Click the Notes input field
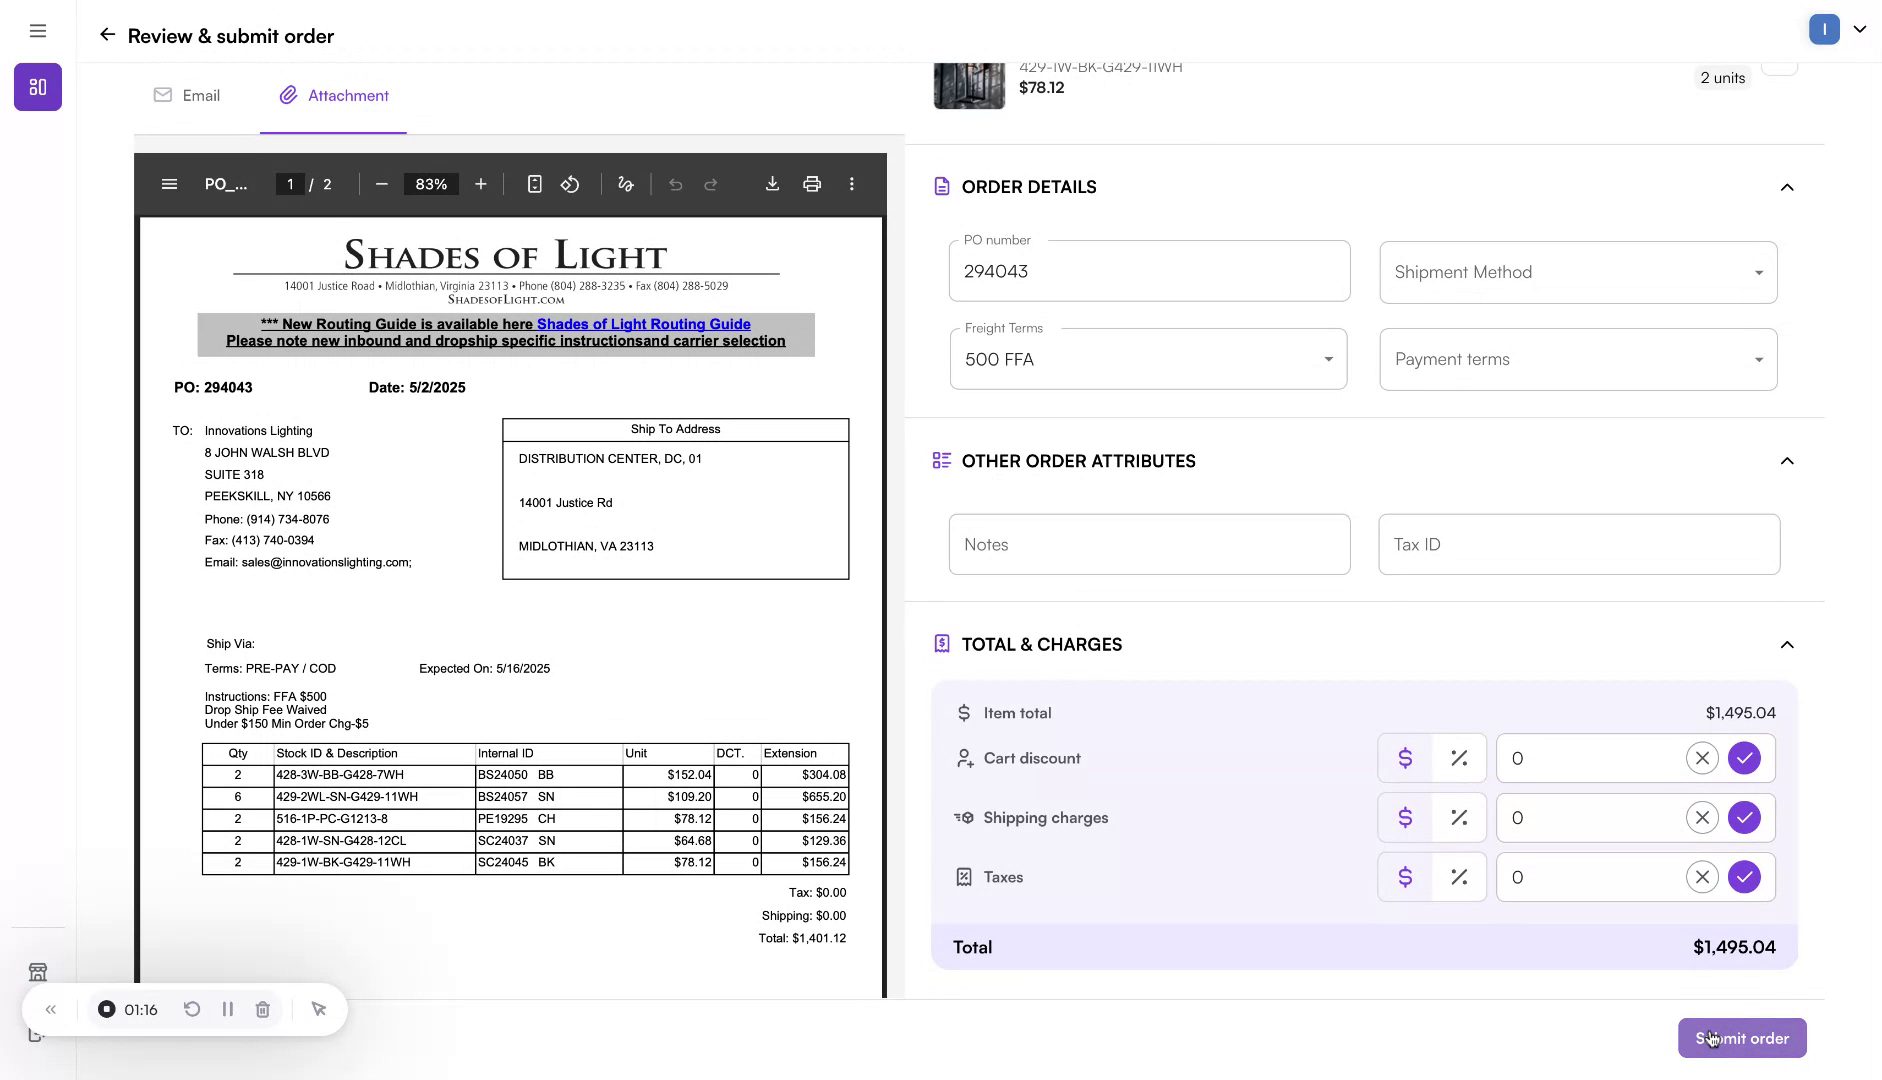The image size is (1882, 1080). 1148,544
